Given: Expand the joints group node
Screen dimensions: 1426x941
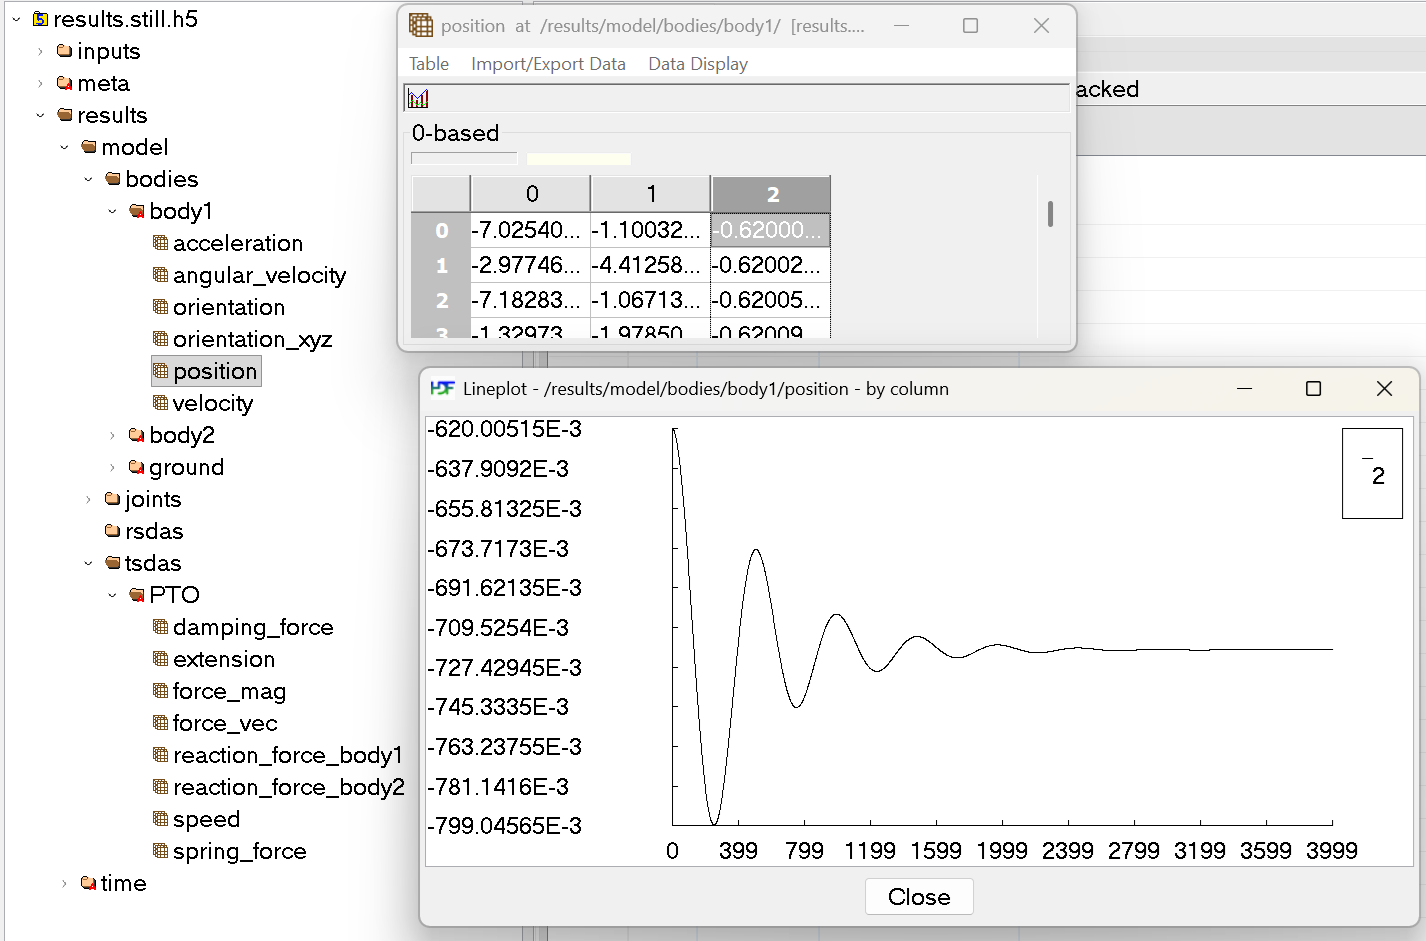Looking at the screenshot, I should click(88, 499).
